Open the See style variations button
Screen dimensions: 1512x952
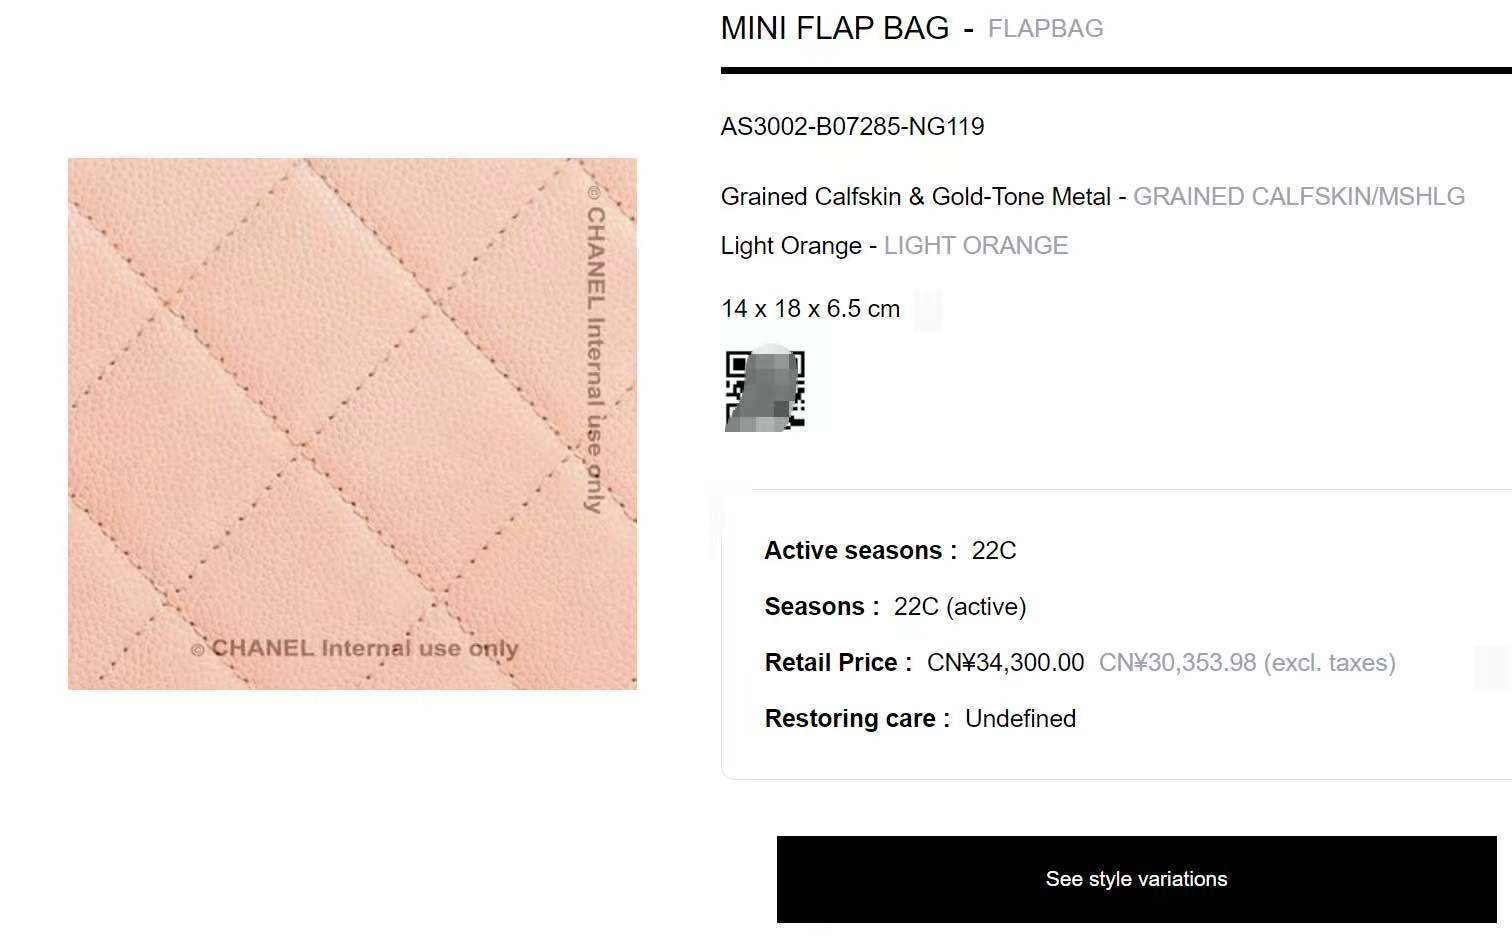click(1136, 879)
